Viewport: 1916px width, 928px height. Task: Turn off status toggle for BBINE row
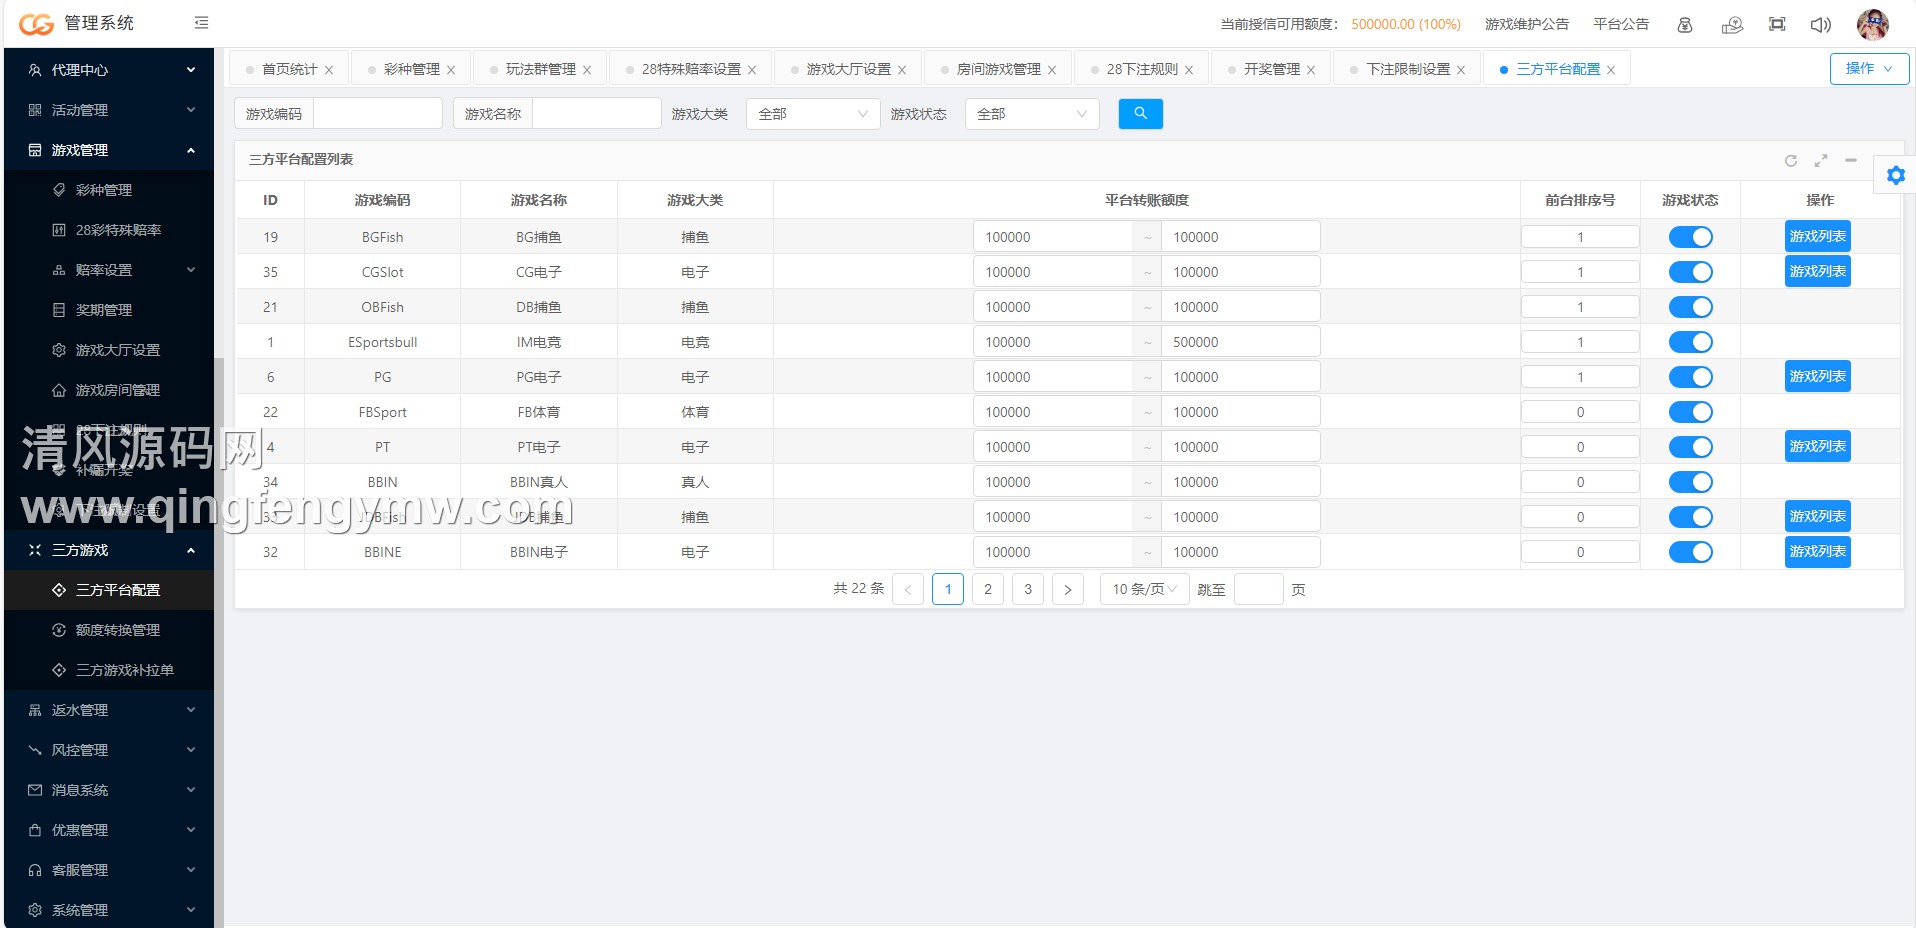coord(1690,552)
